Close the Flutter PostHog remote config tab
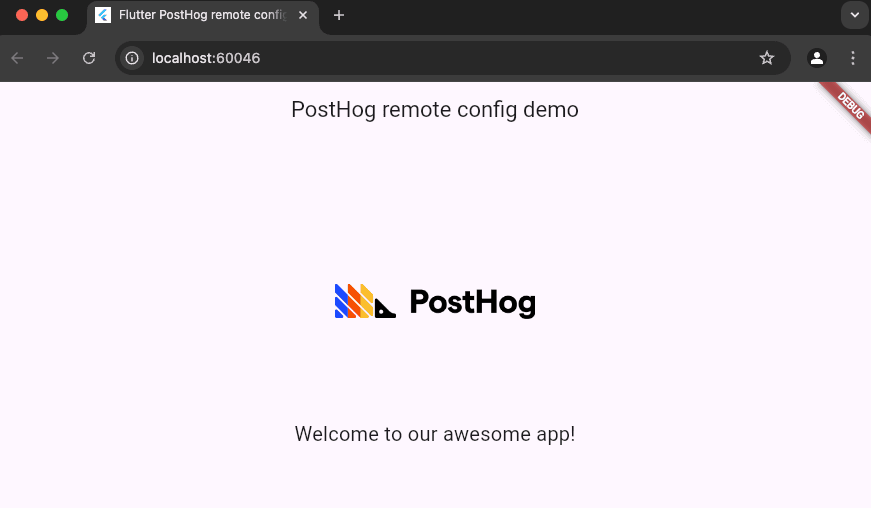The image size is (871, 508). [303, 15]
